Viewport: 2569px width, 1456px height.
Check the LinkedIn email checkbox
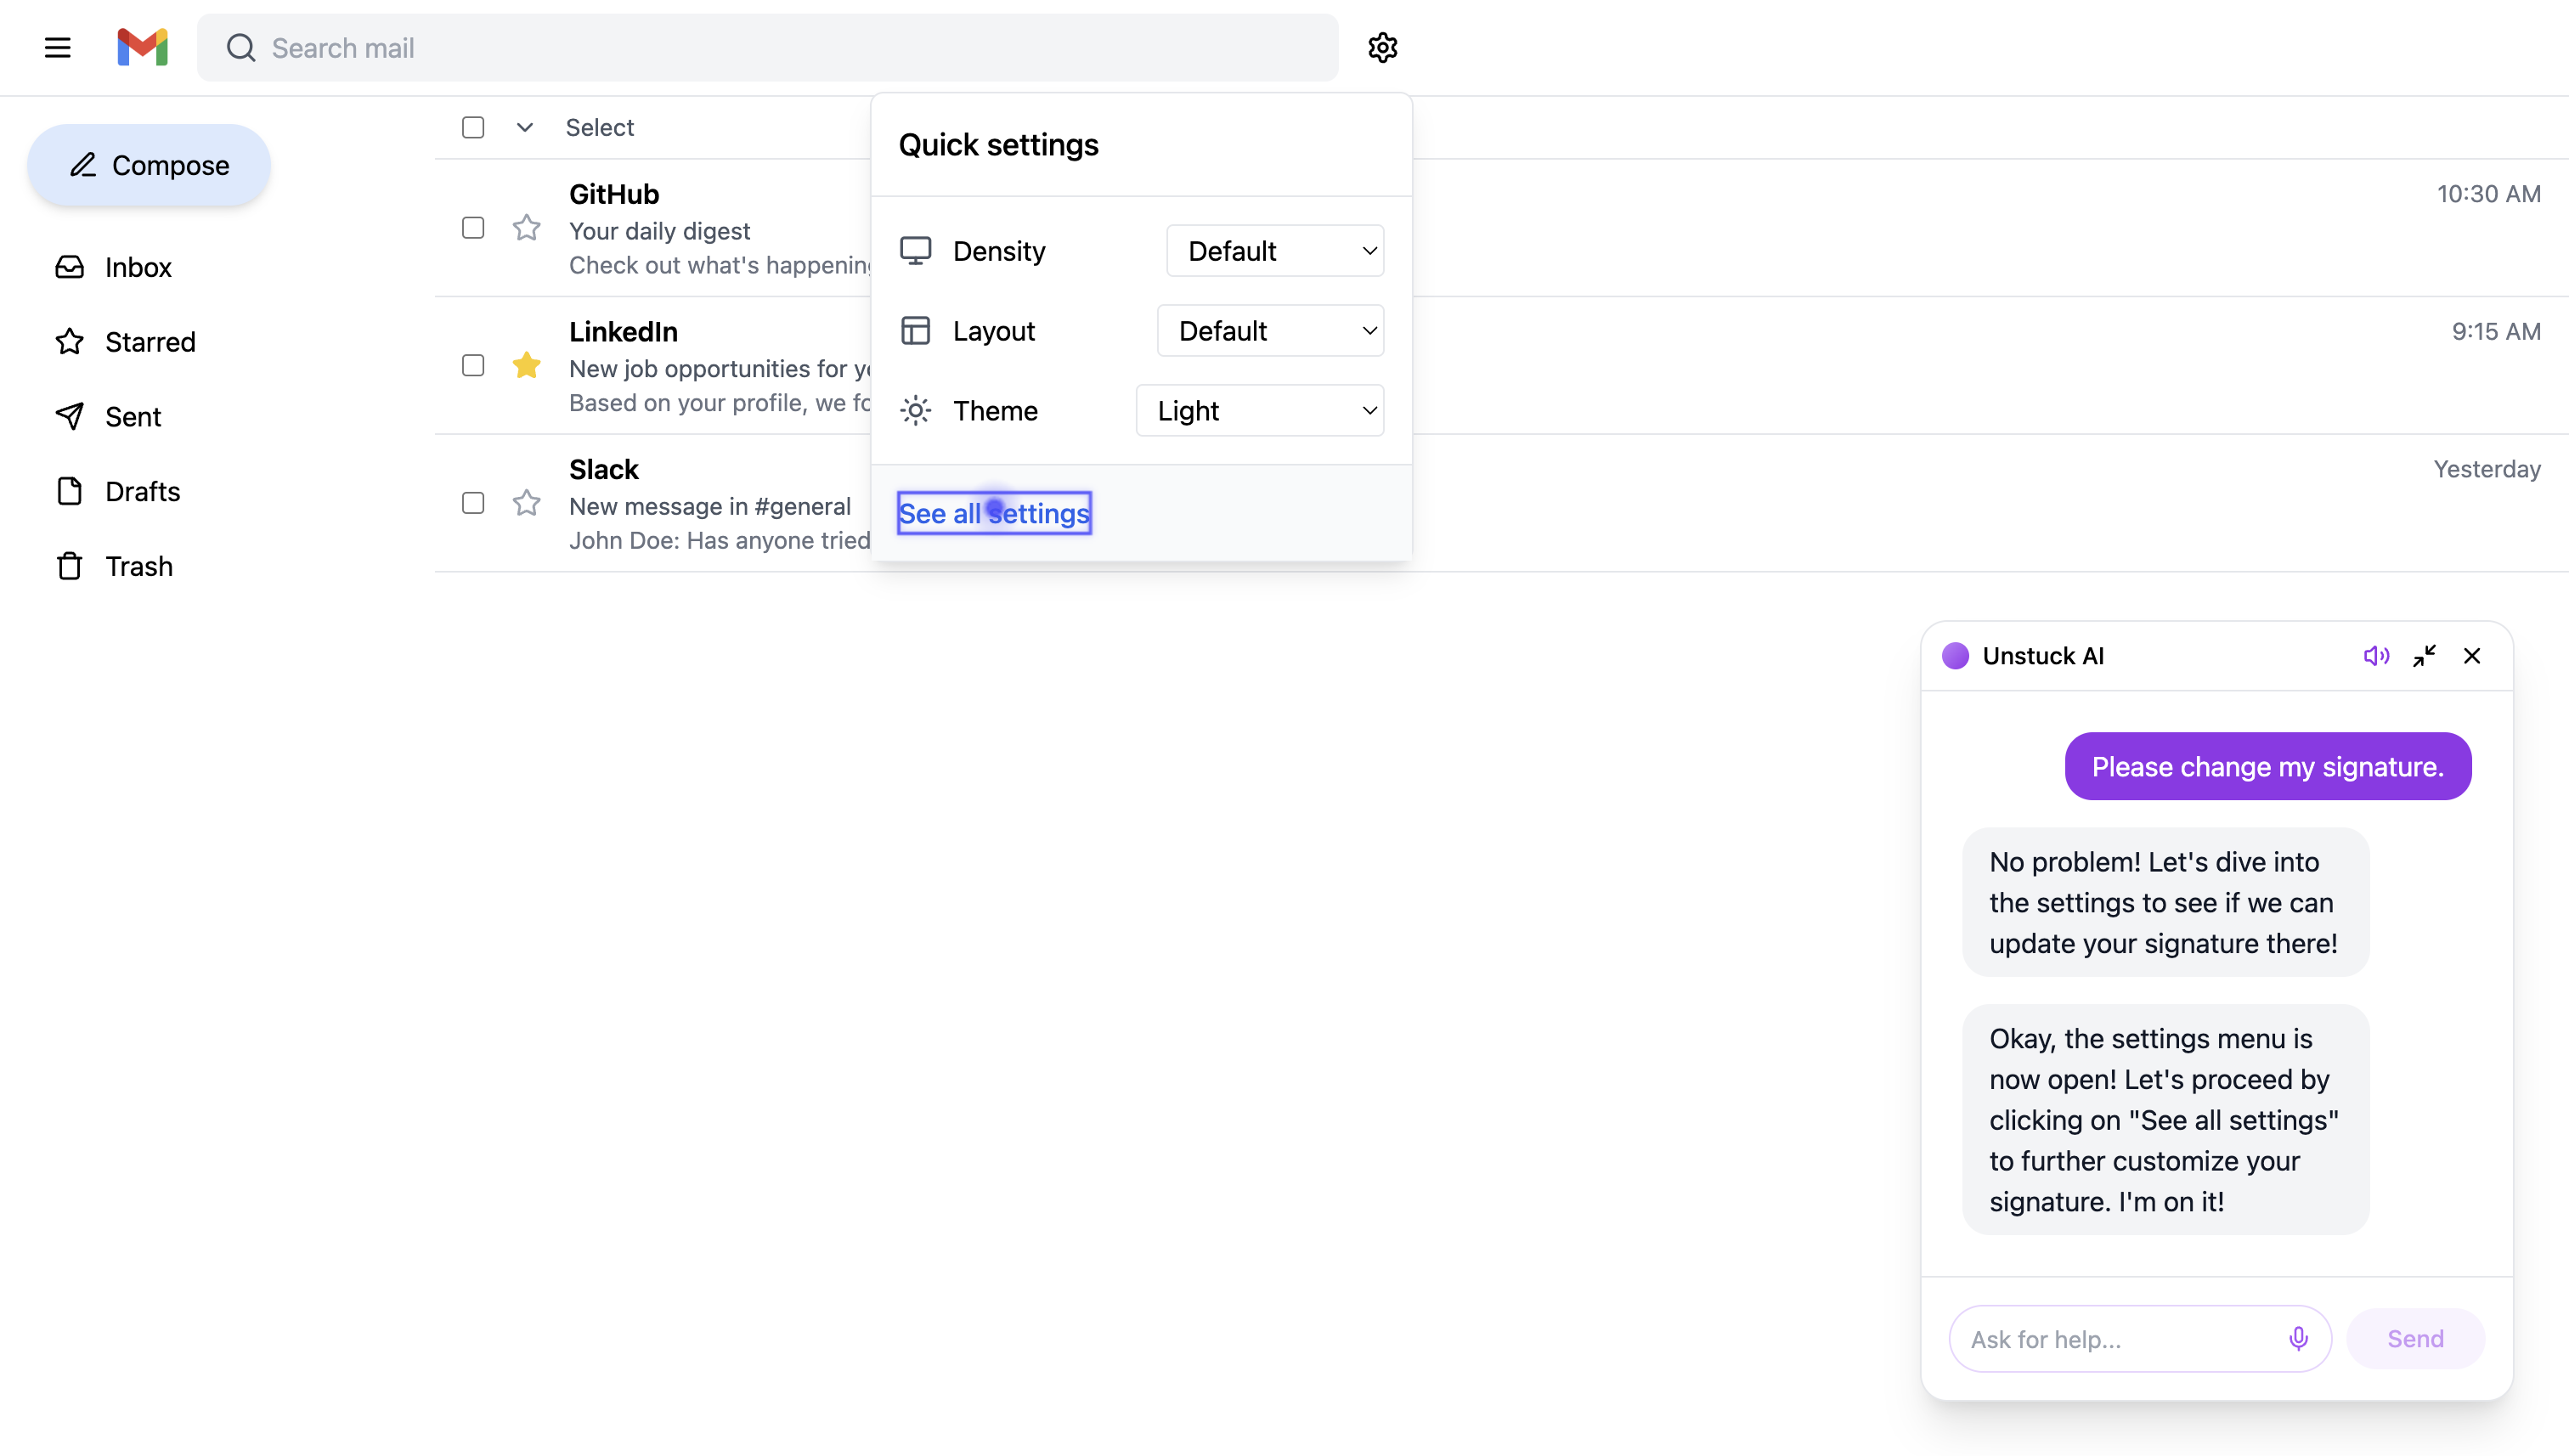tap(473, 366)
